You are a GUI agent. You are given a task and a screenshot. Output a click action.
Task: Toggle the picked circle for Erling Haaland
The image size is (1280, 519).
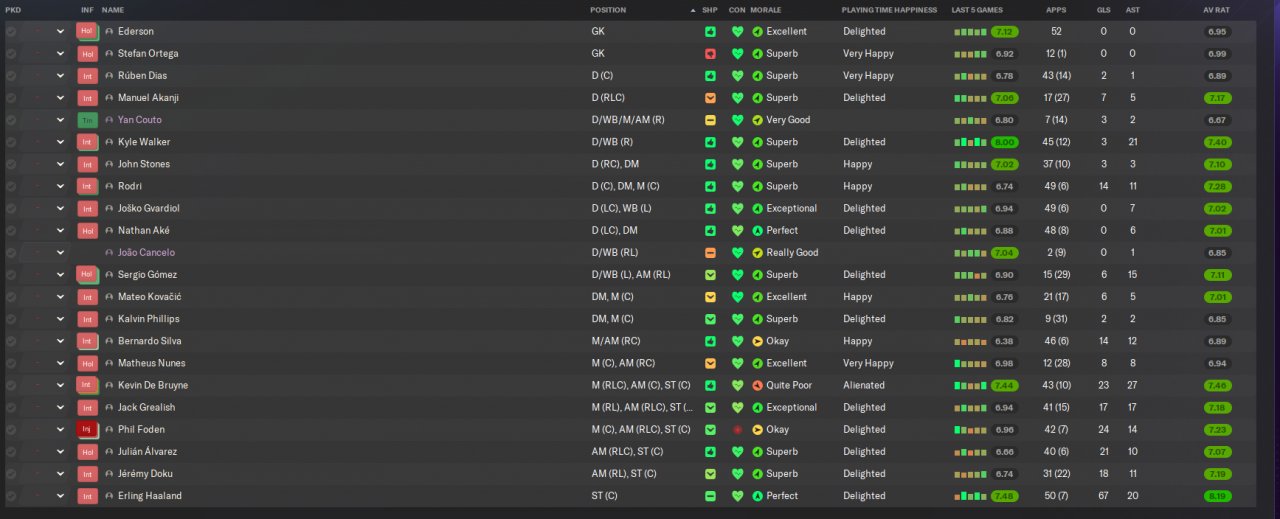(x=11, y=496)
